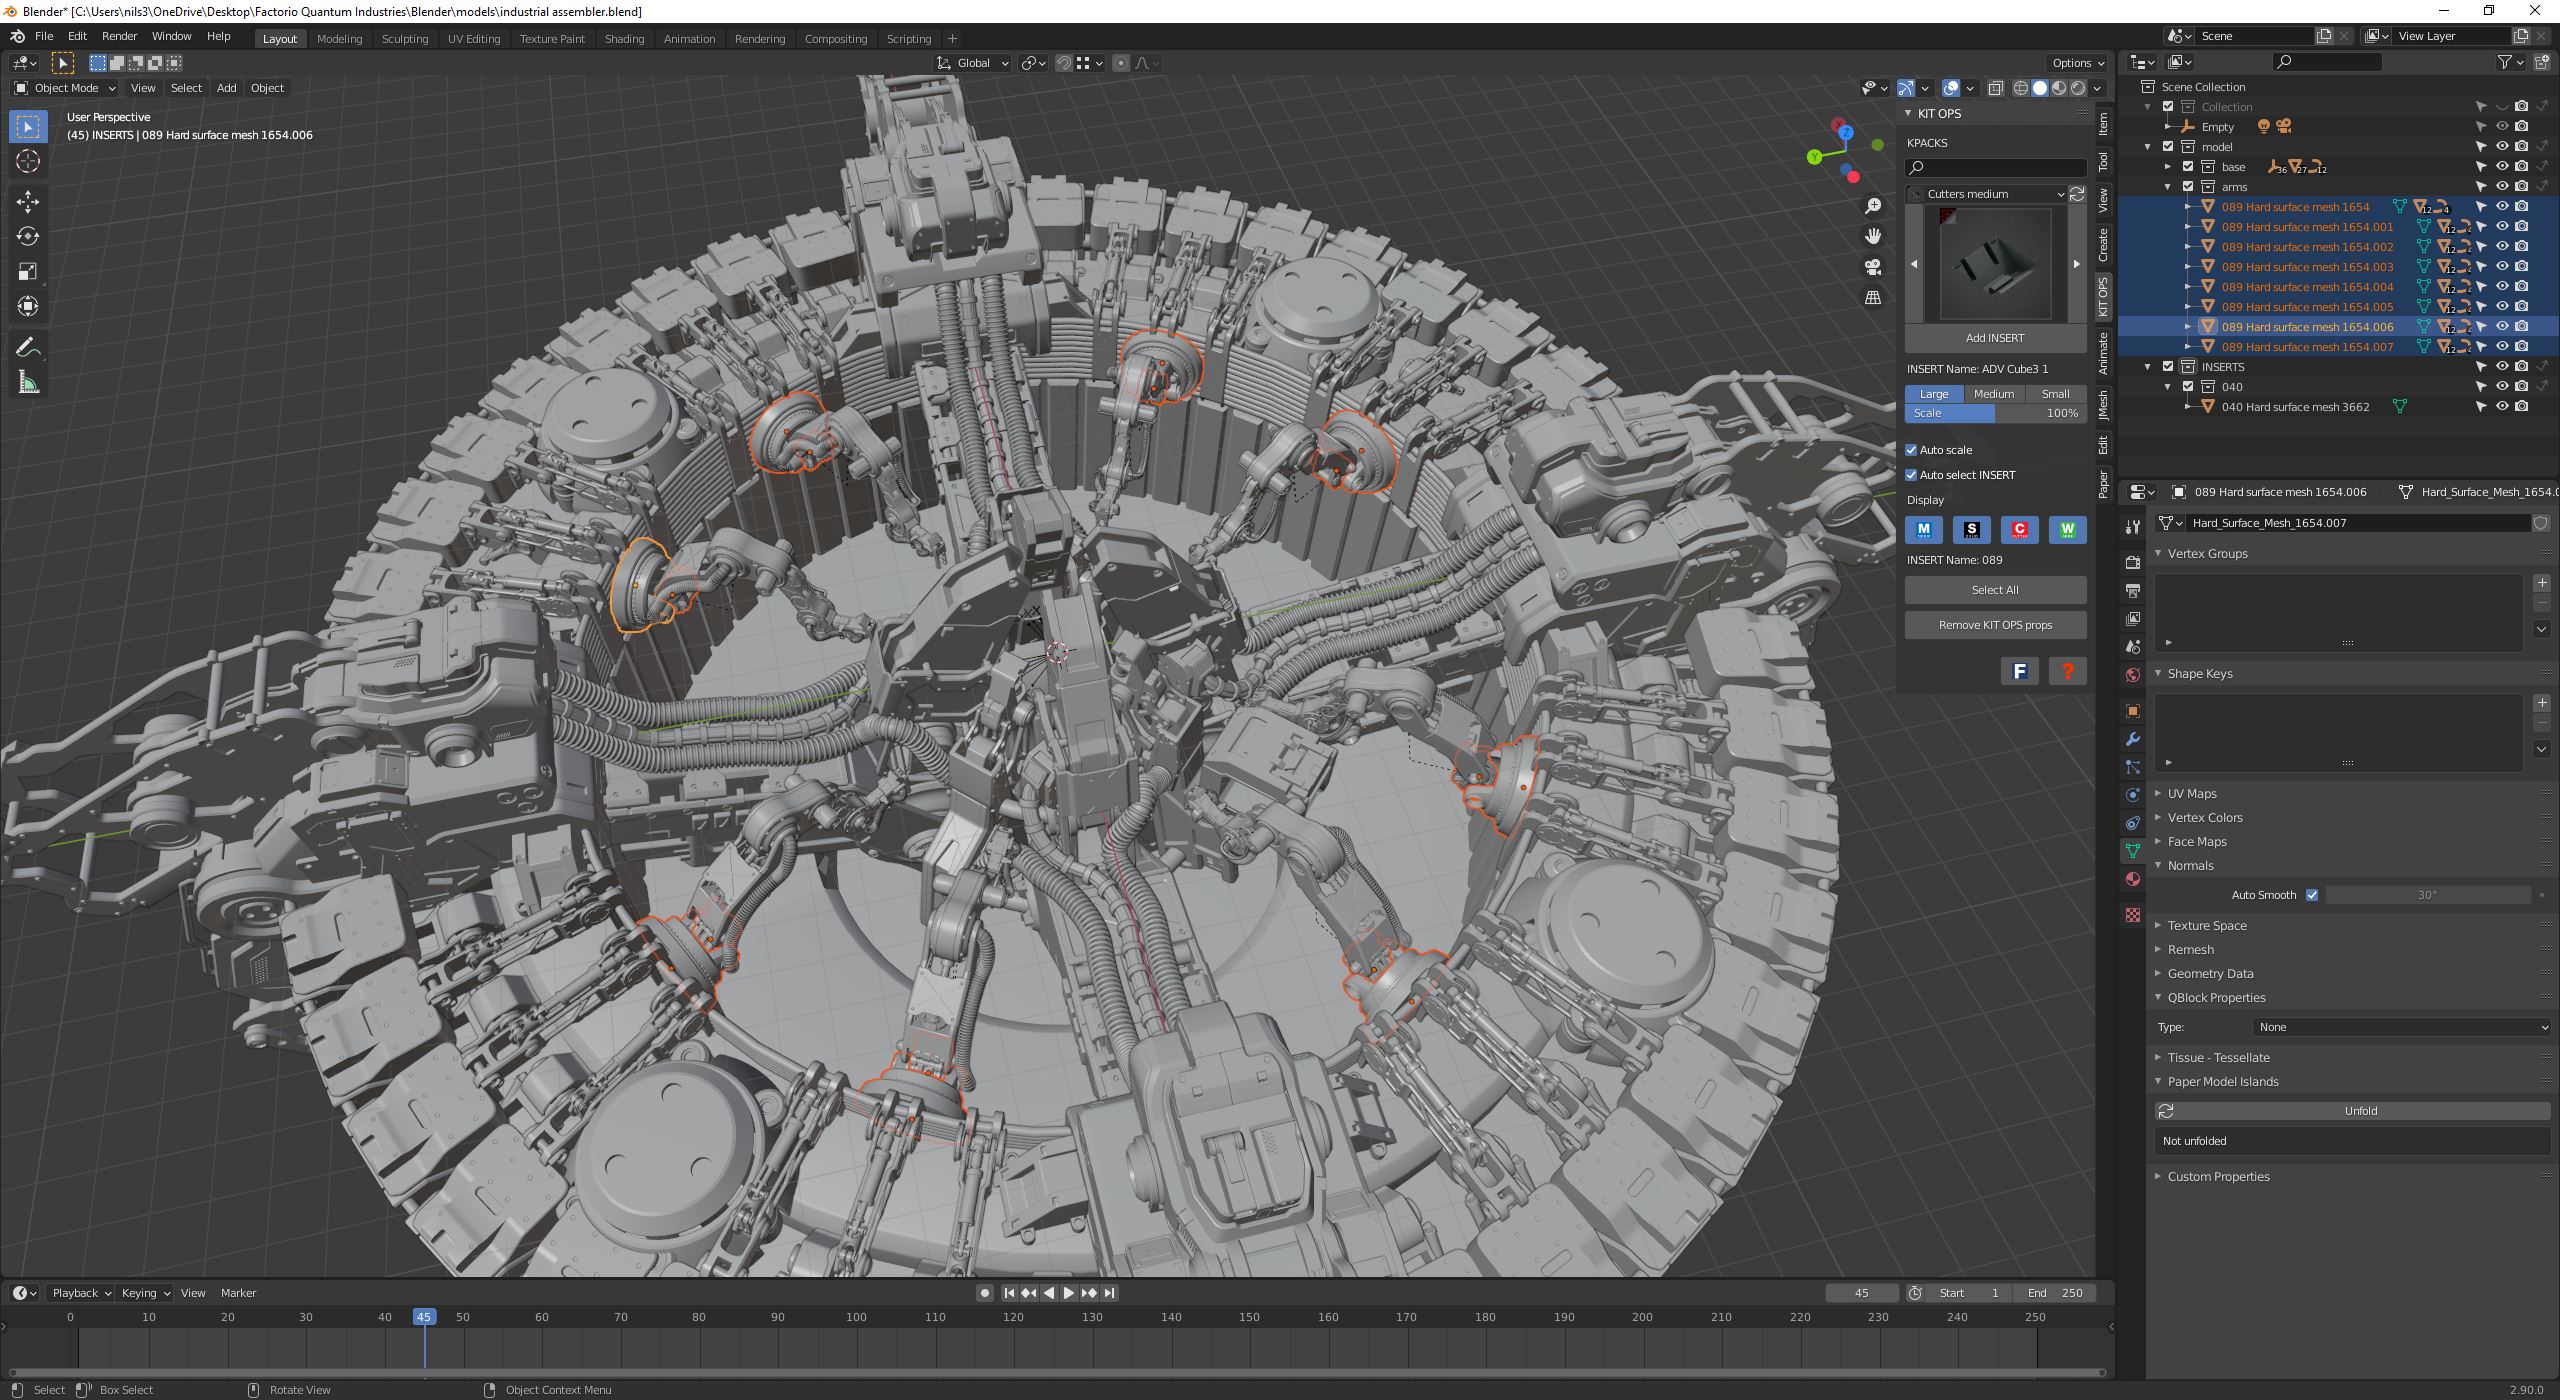Jump to timeline start frame
This screenshot has height=1400, width=2560.
[1009, 1293]
